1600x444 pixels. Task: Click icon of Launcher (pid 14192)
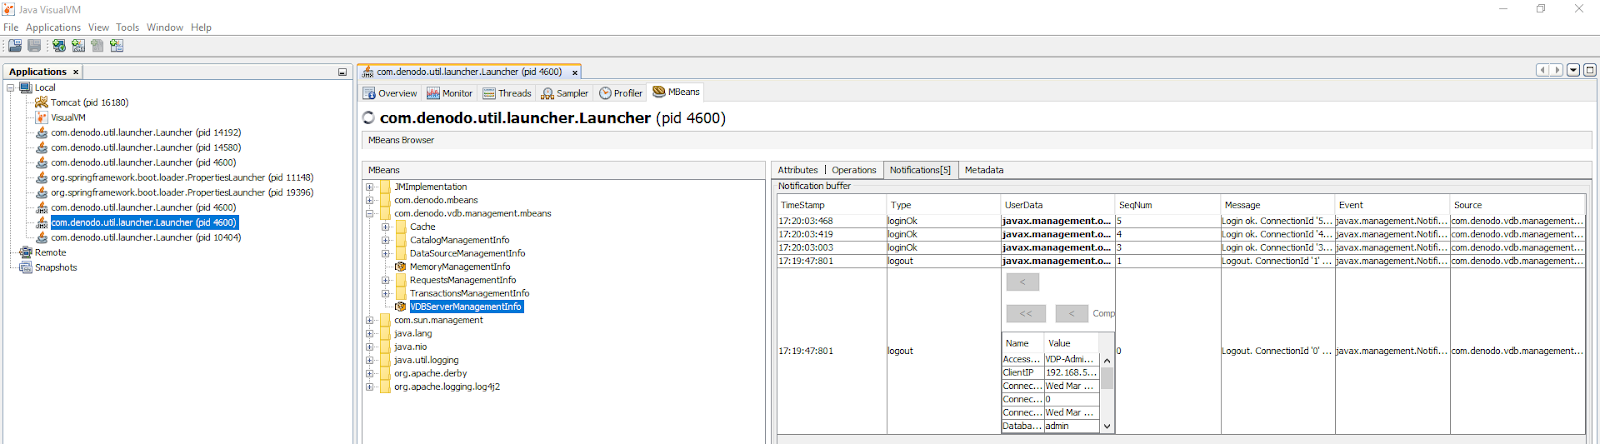click(x=41, y=132)
